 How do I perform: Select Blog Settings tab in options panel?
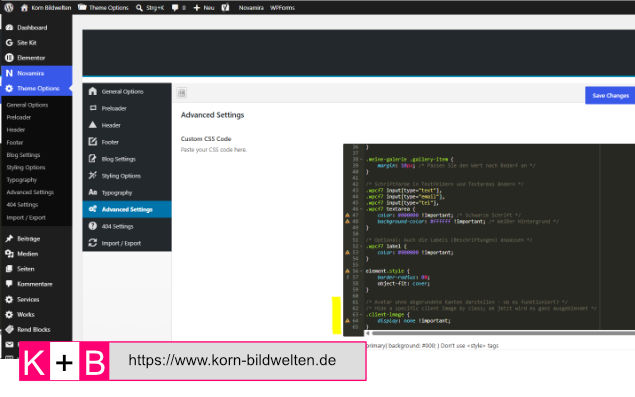click(x=127, y=159)
